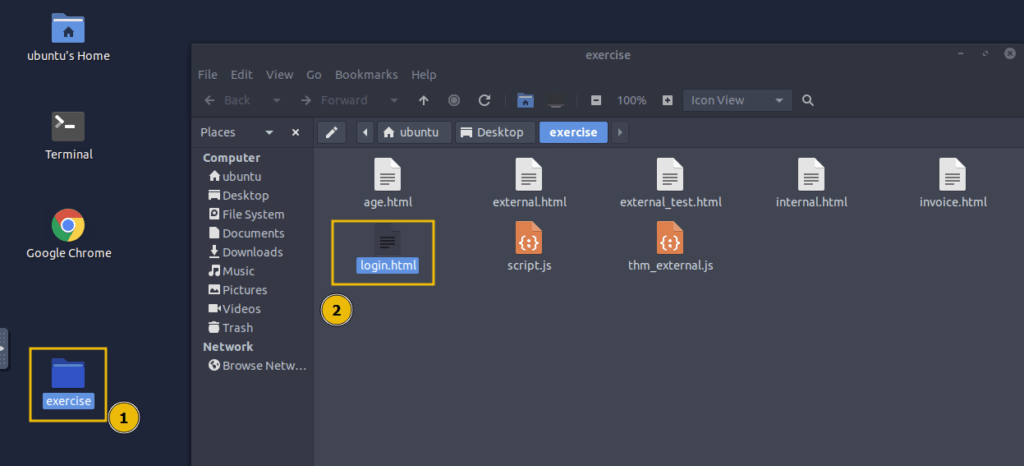This screenshot has height=466, width=1024.
Task: Open Browse Network in the sidebar
Action: click(x=255, y=365)
